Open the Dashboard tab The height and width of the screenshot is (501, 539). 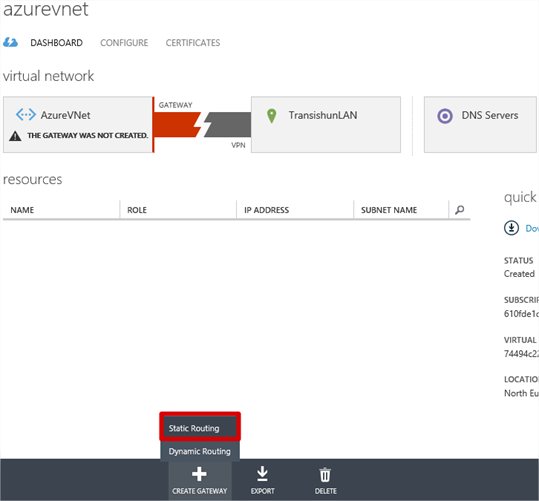point(56,43)
